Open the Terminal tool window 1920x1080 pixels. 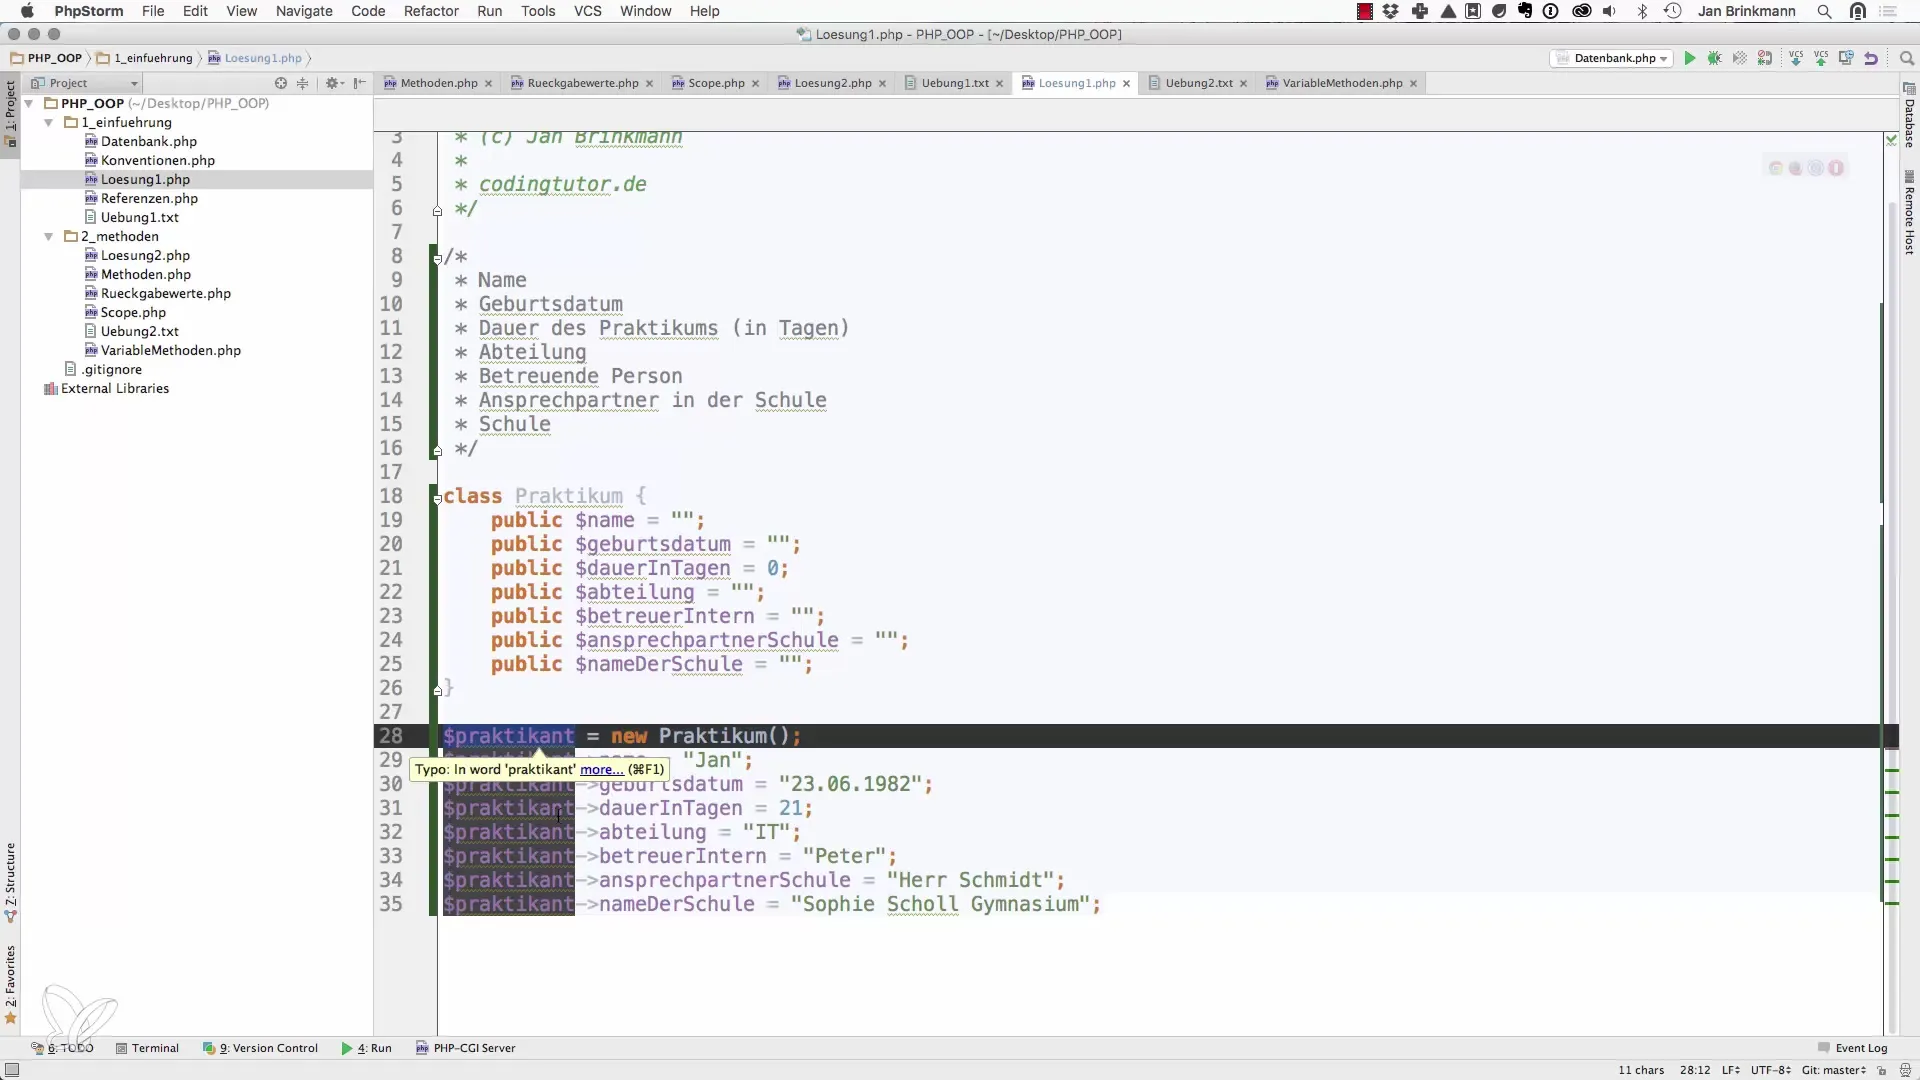(x=147, y=1048)
